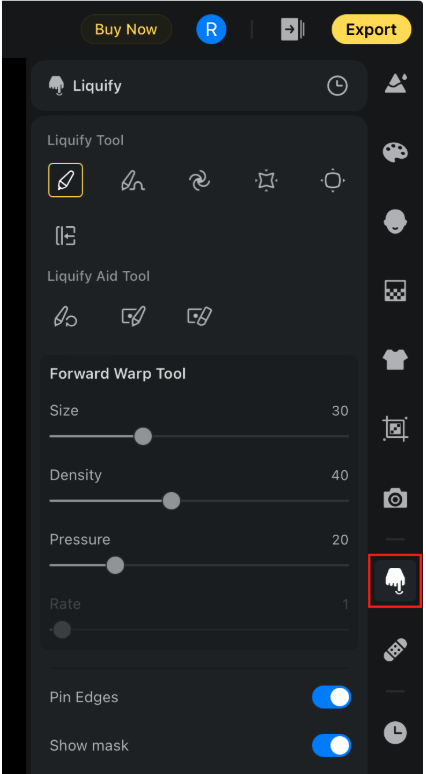Screen dimensions: 426x774
Task: Open the heal bandage tool panel
Action: pos(395,650)
